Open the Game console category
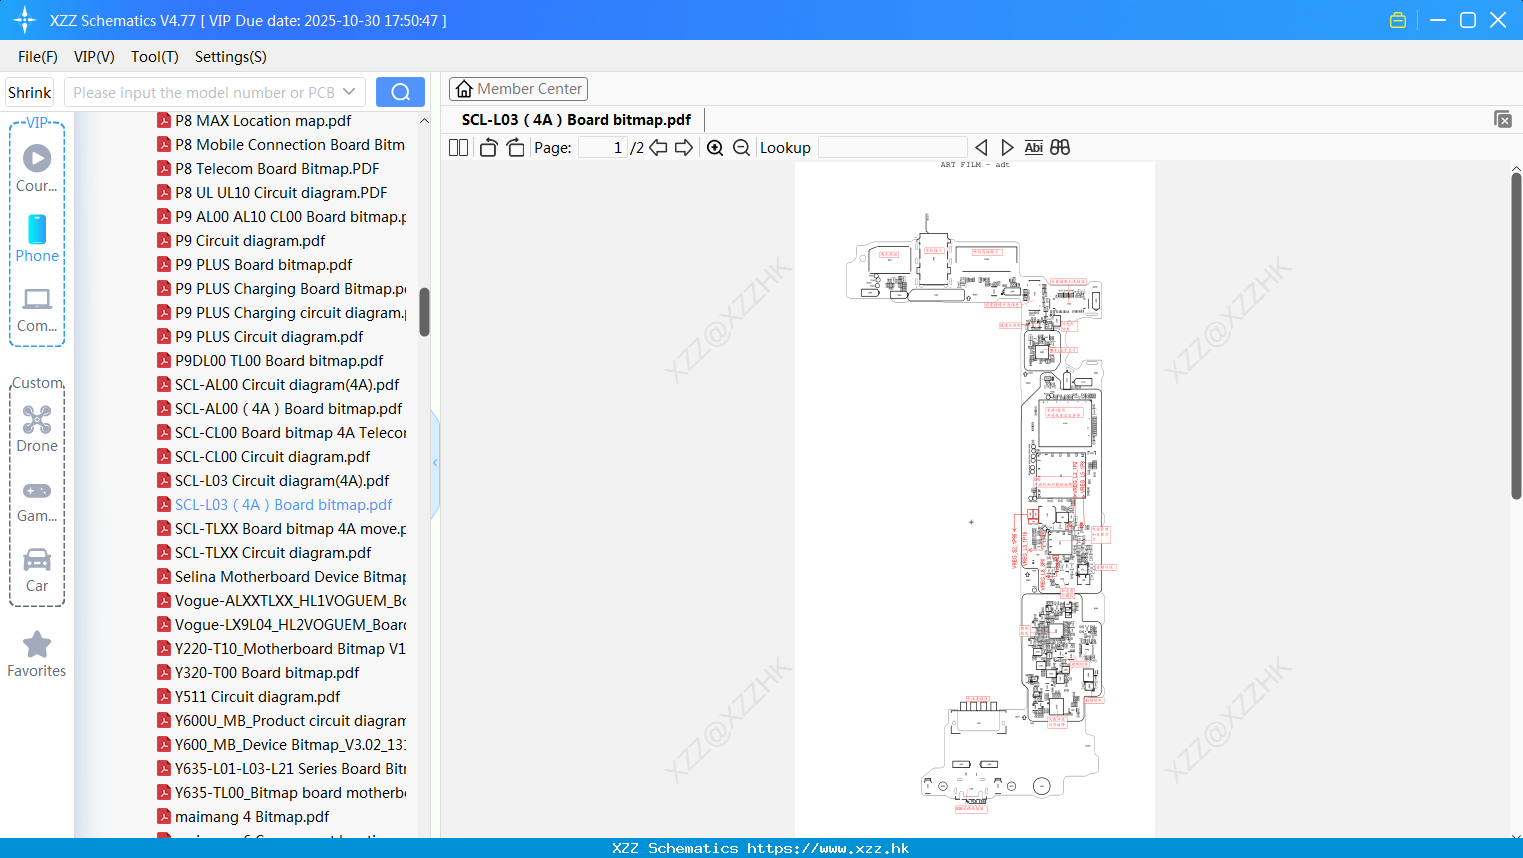The height and width of the screenshot is (858, 1523). click(37, 501)
